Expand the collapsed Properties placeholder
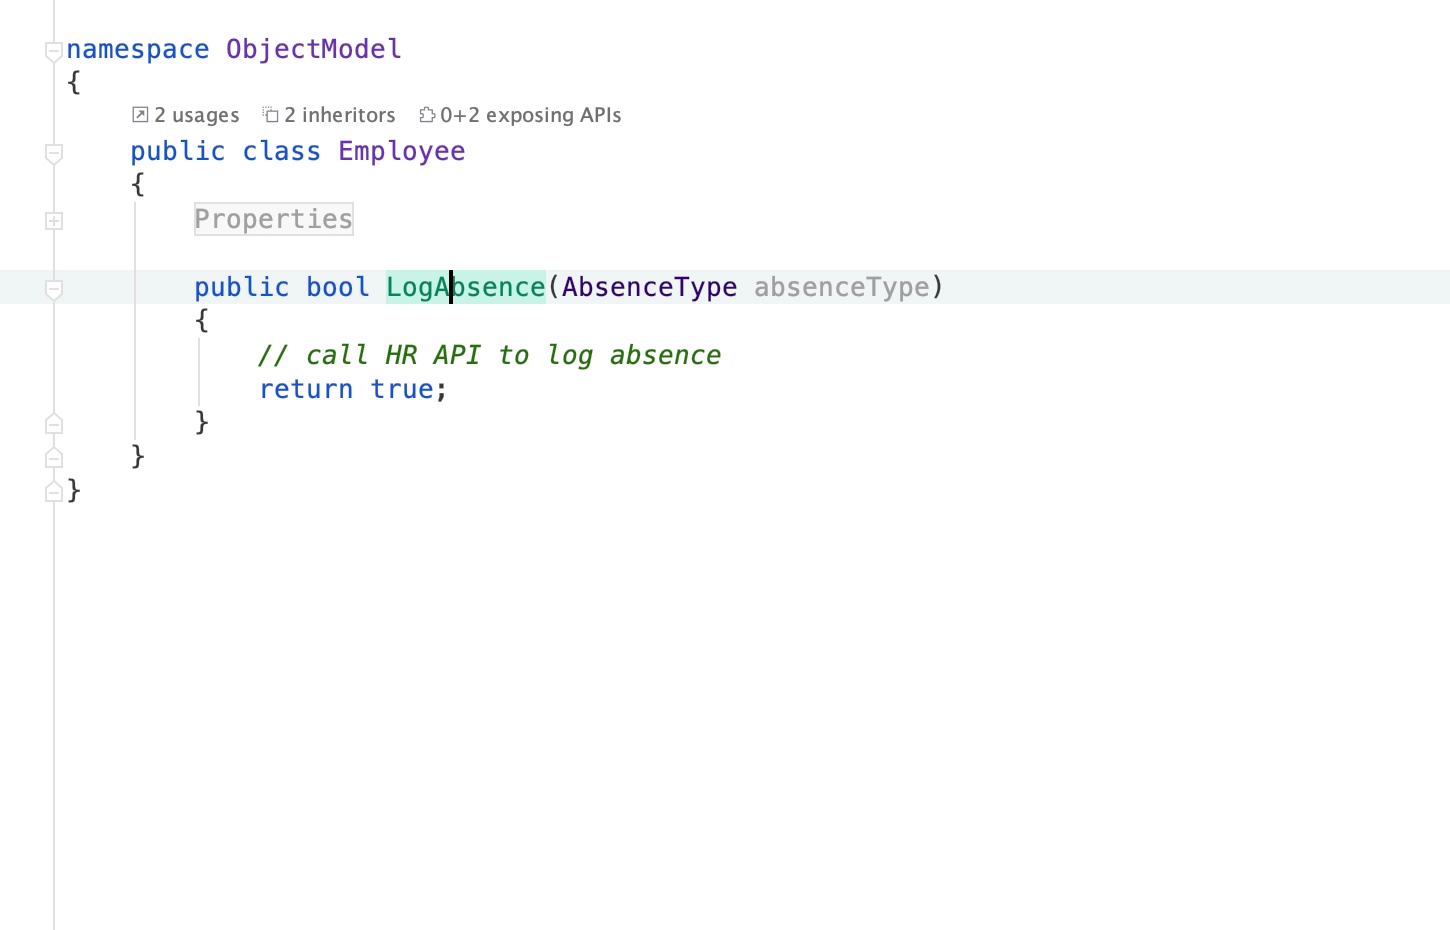Screen dimensions: 1450x930 [274, 219]
